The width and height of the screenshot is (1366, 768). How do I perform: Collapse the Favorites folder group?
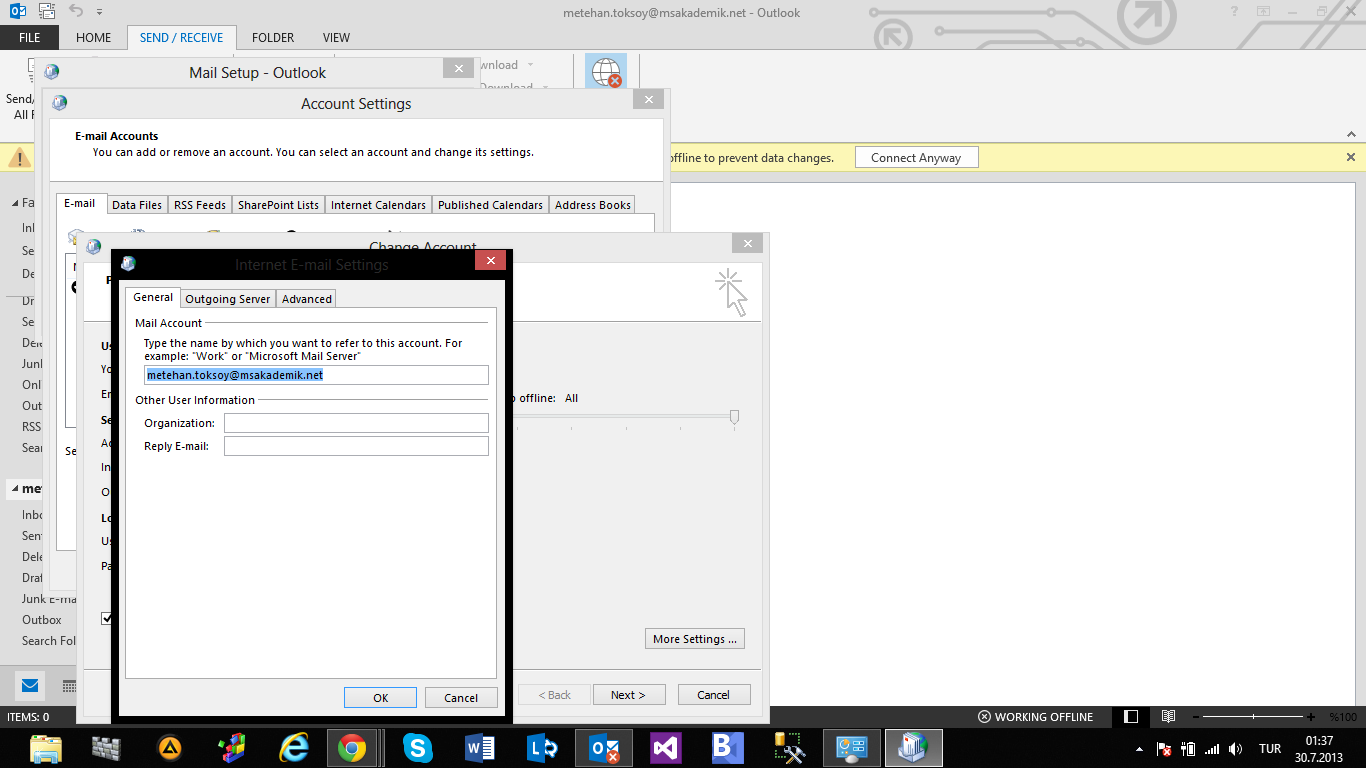(x=14, y=203)
